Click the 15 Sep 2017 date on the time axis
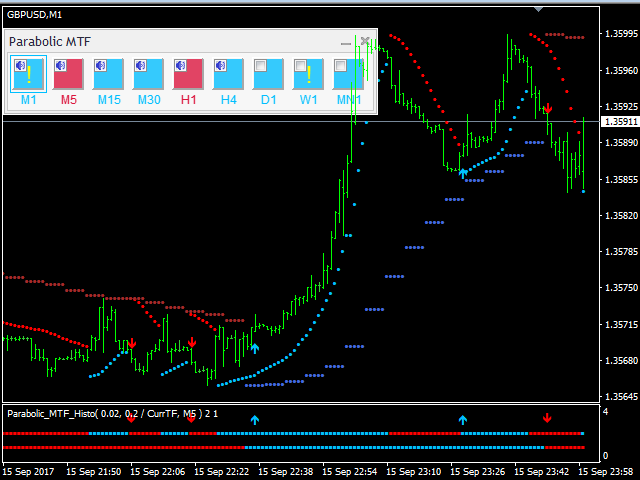Screen dimensions: 640x480 point(28,472)
